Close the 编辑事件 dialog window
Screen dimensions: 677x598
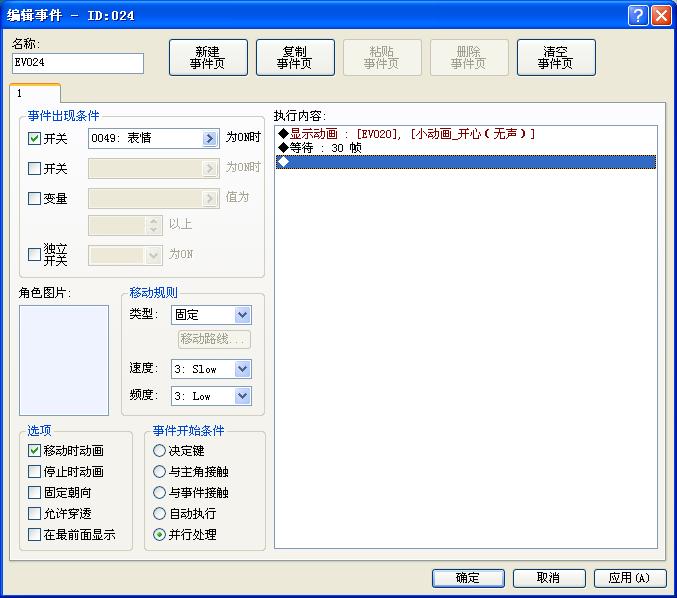tap(661, 16)
